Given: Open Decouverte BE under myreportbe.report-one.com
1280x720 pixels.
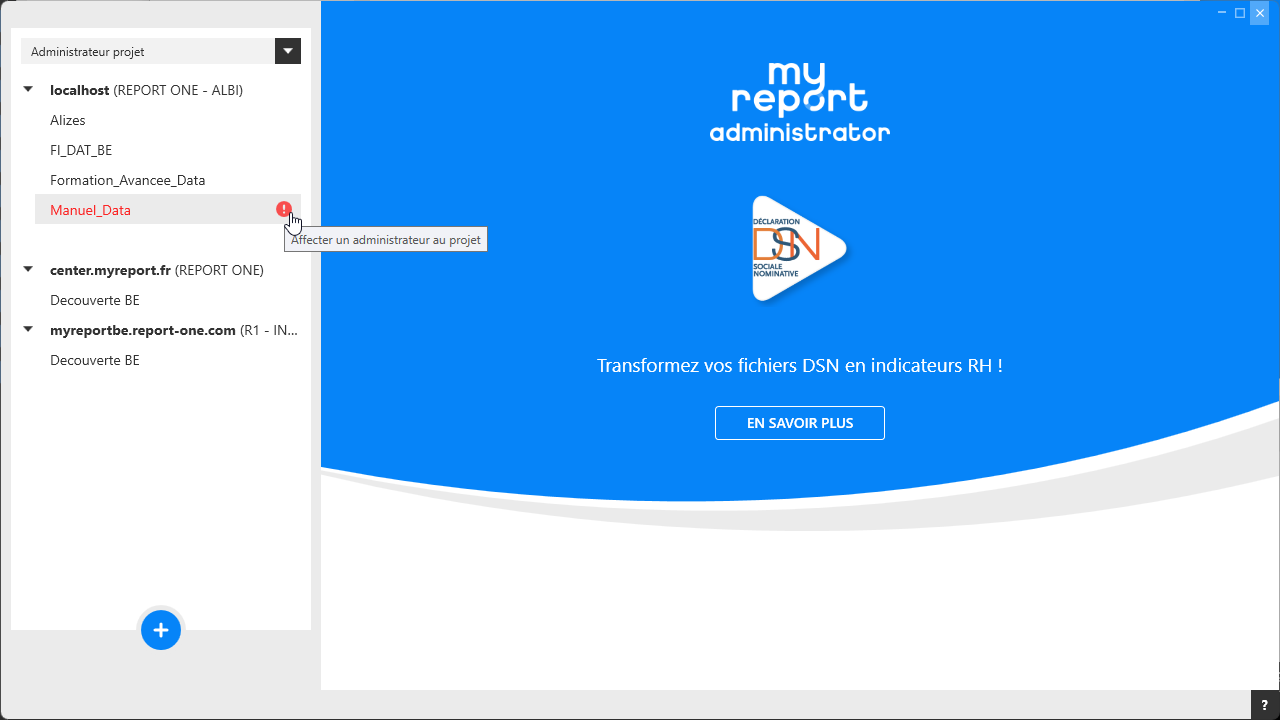Looking at the screenshot, I should click(95, 360).
